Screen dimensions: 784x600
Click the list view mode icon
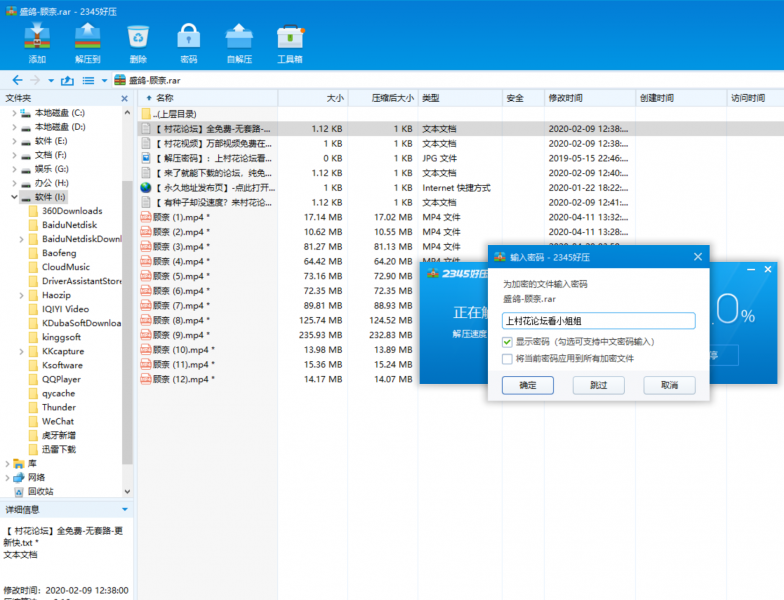coord(88,80)
